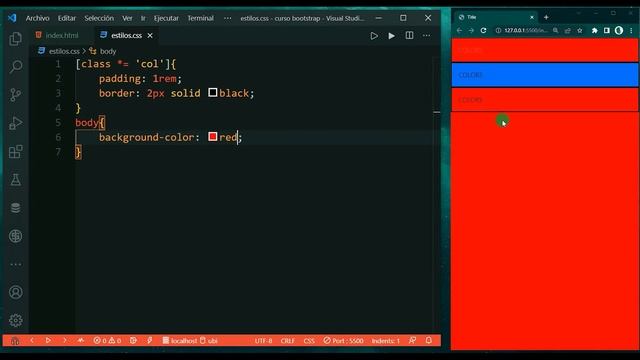Click the feedback person icon in status bar
The image size is (640, 360).
[x=412, y=340]
